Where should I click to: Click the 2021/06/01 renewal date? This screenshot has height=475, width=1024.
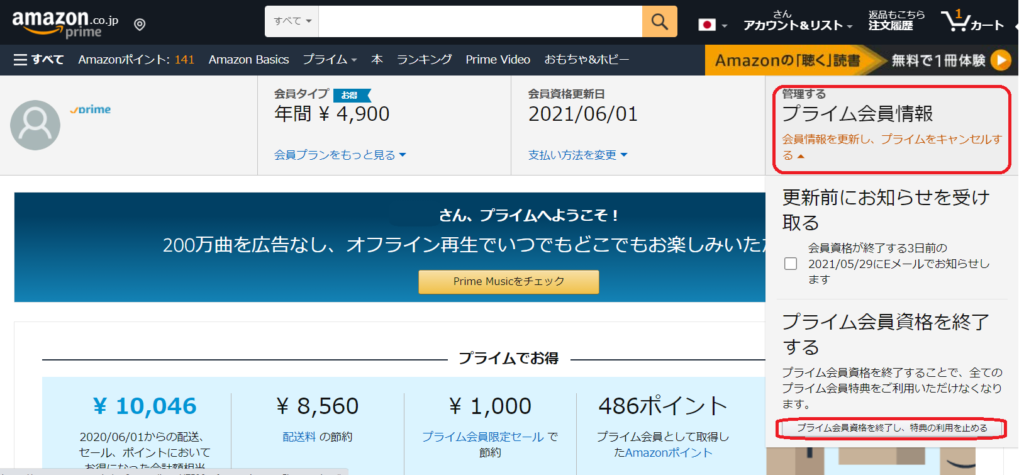click(x=583, y=114)
